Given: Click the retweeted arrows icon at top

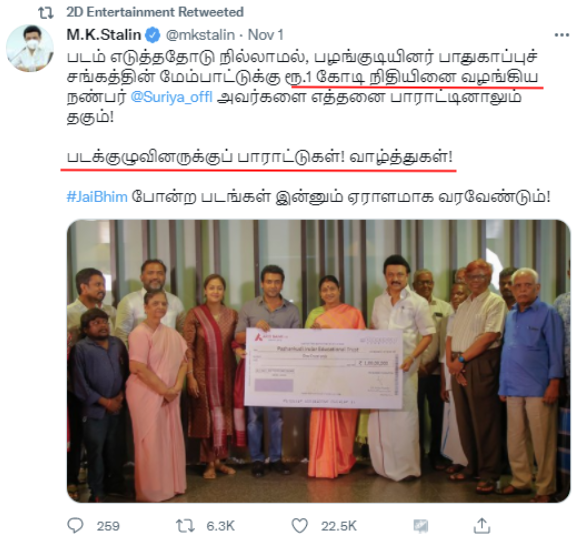Looking at the screenshot, I should tap(46, 13).
